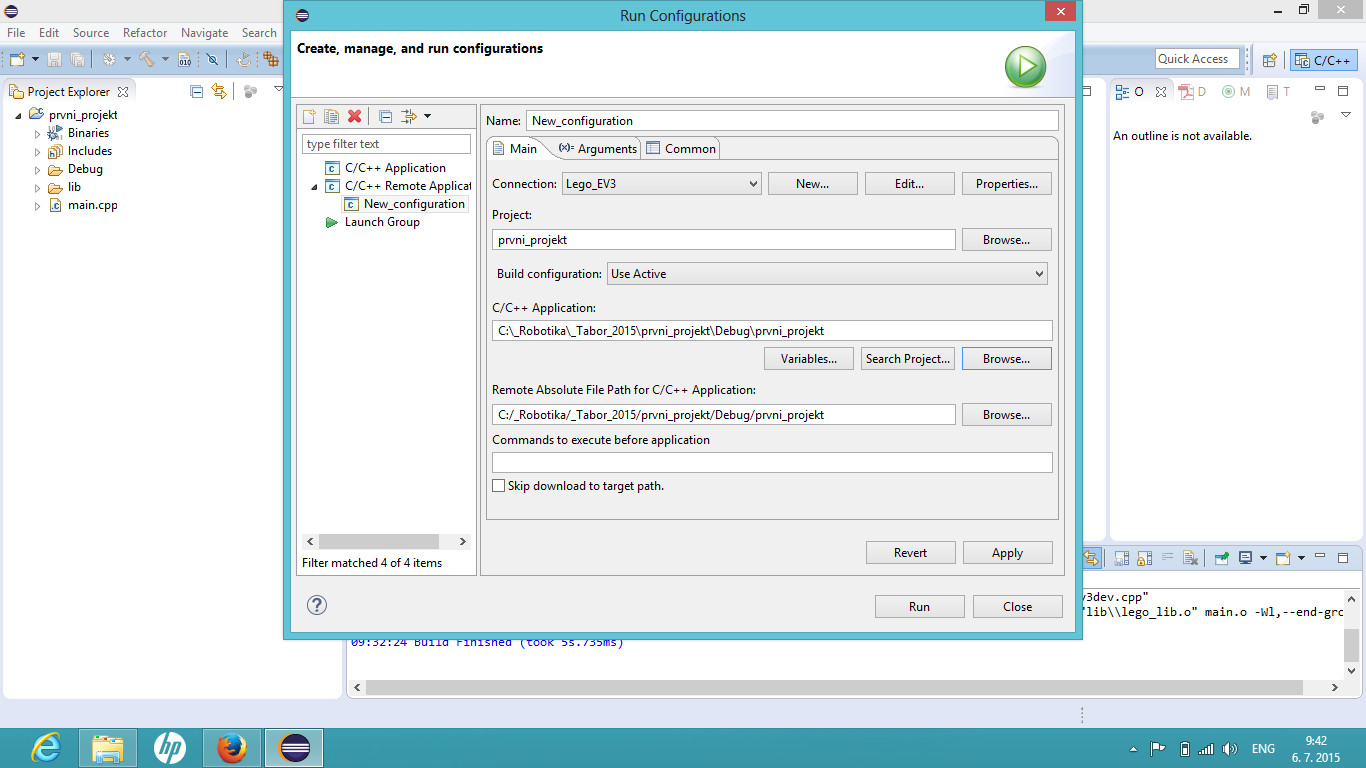Click the new launch configuration icon
The height and width of the screenshot is (768, 1366).
point(310,117)
